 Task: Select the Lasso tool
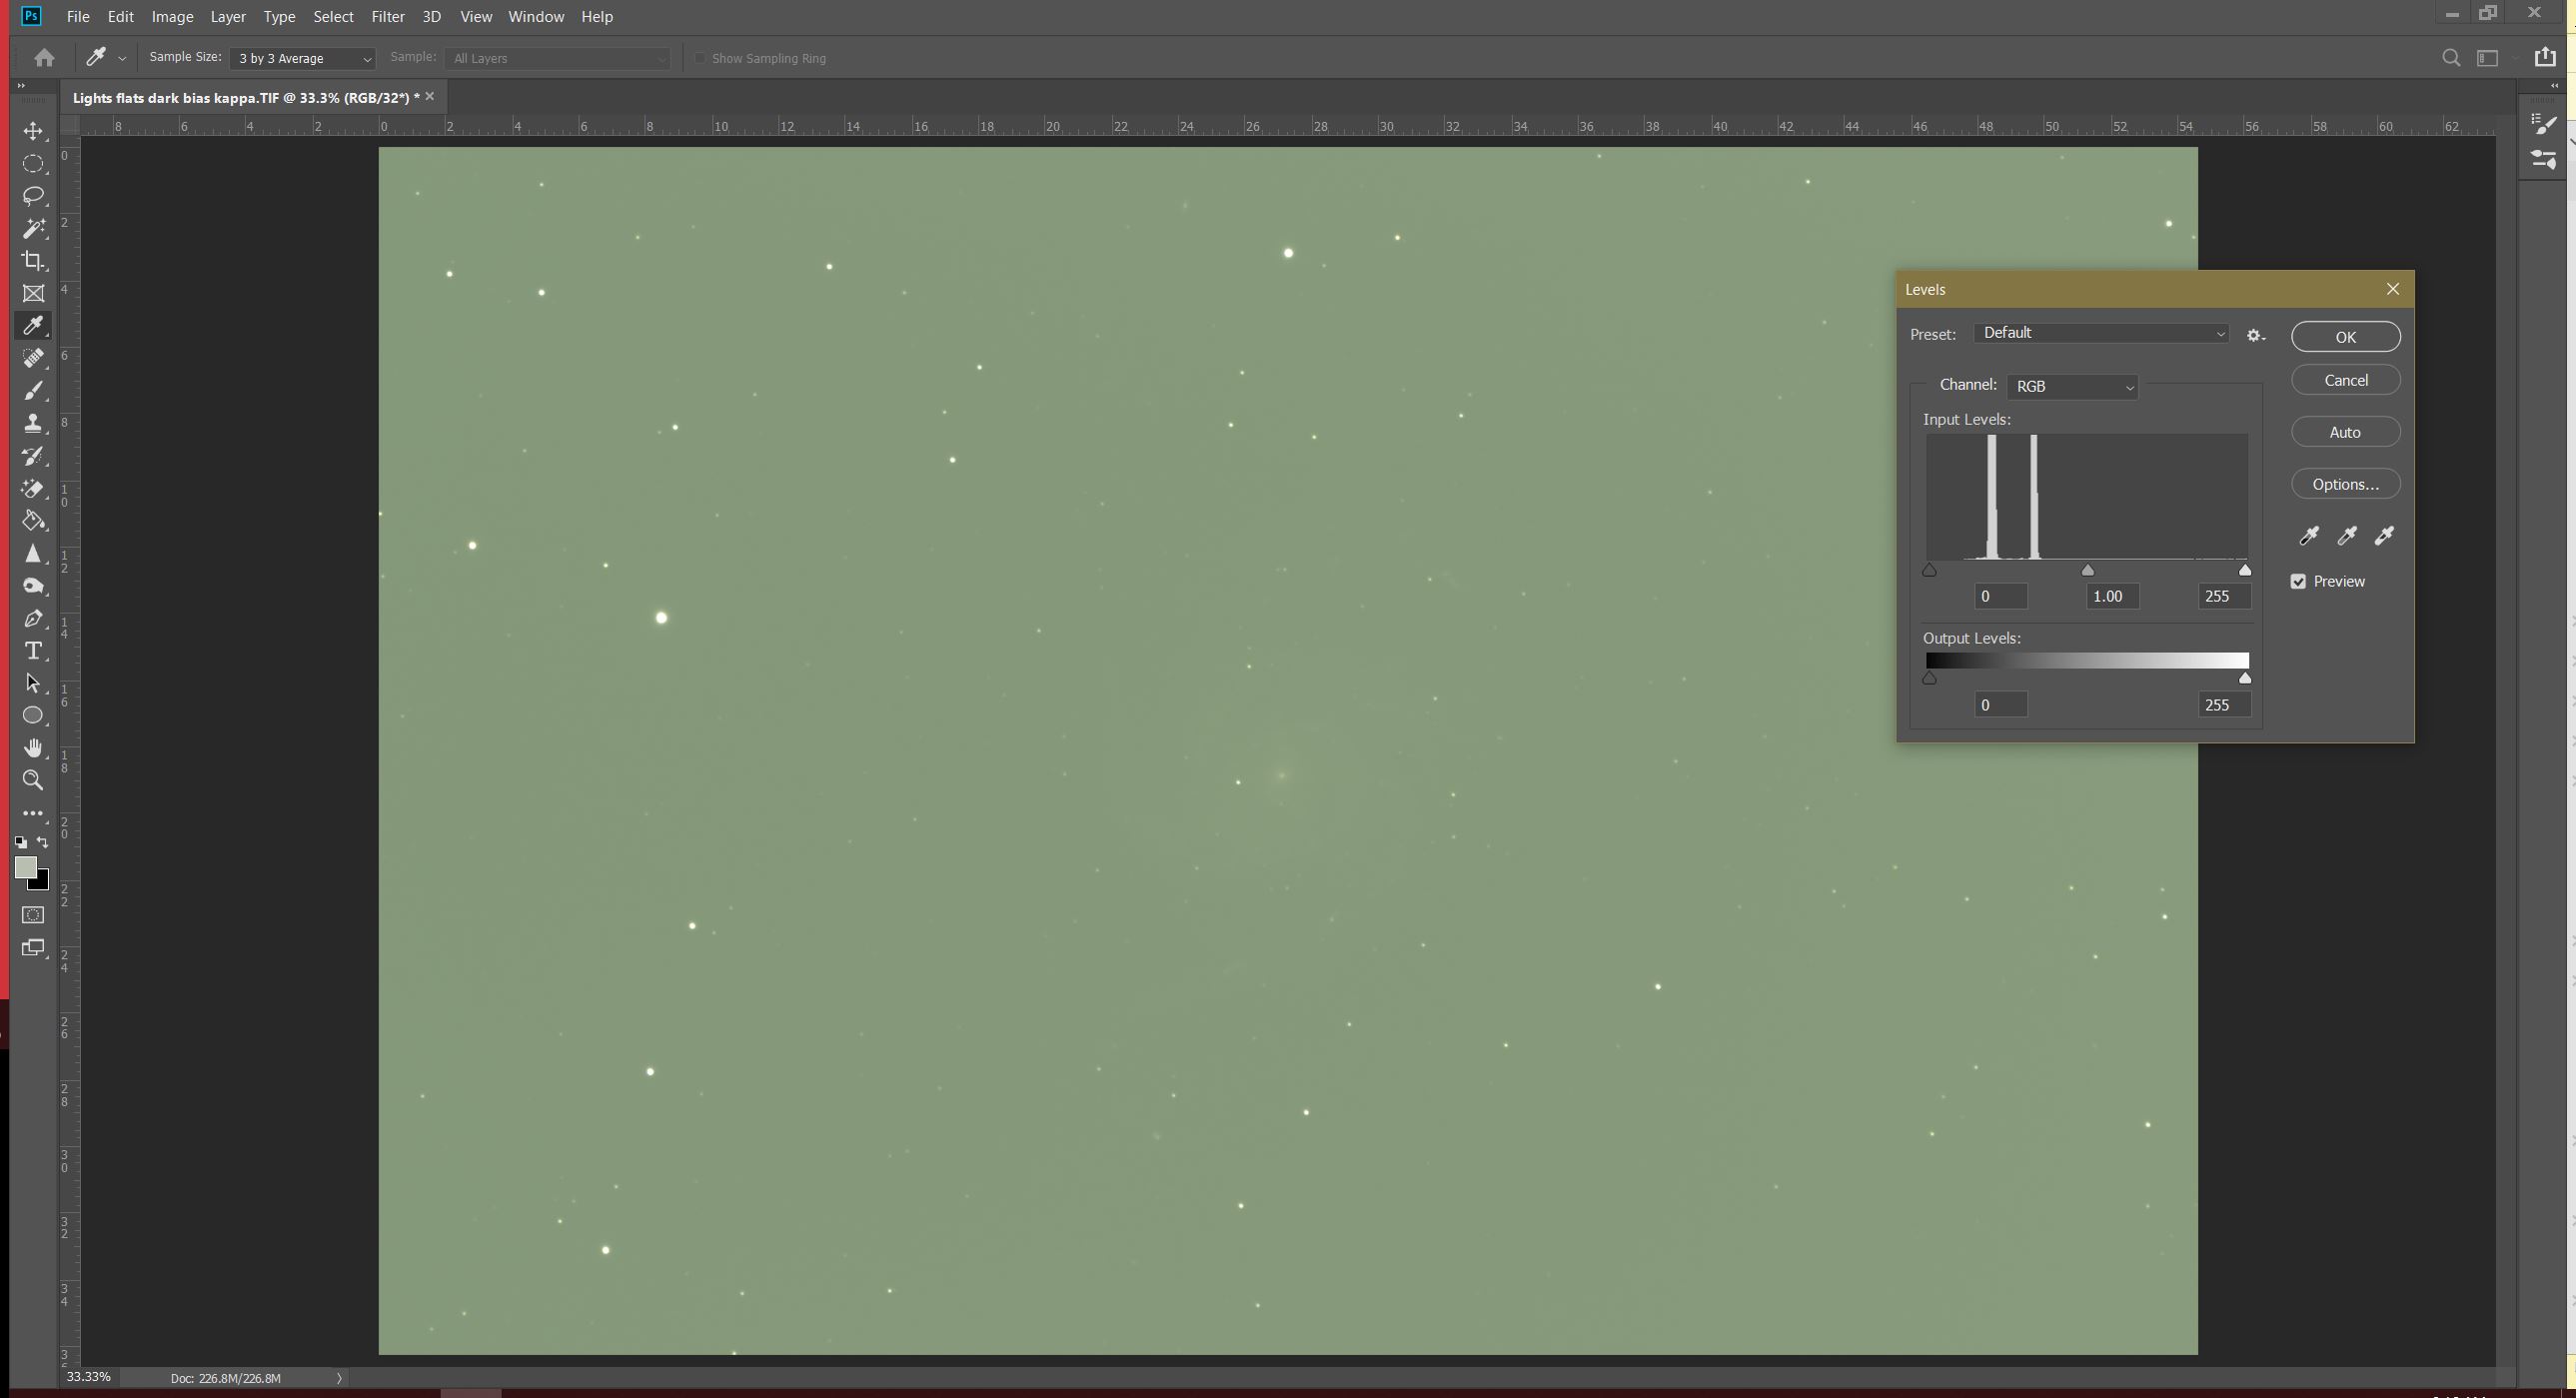(x=33, y=196)
